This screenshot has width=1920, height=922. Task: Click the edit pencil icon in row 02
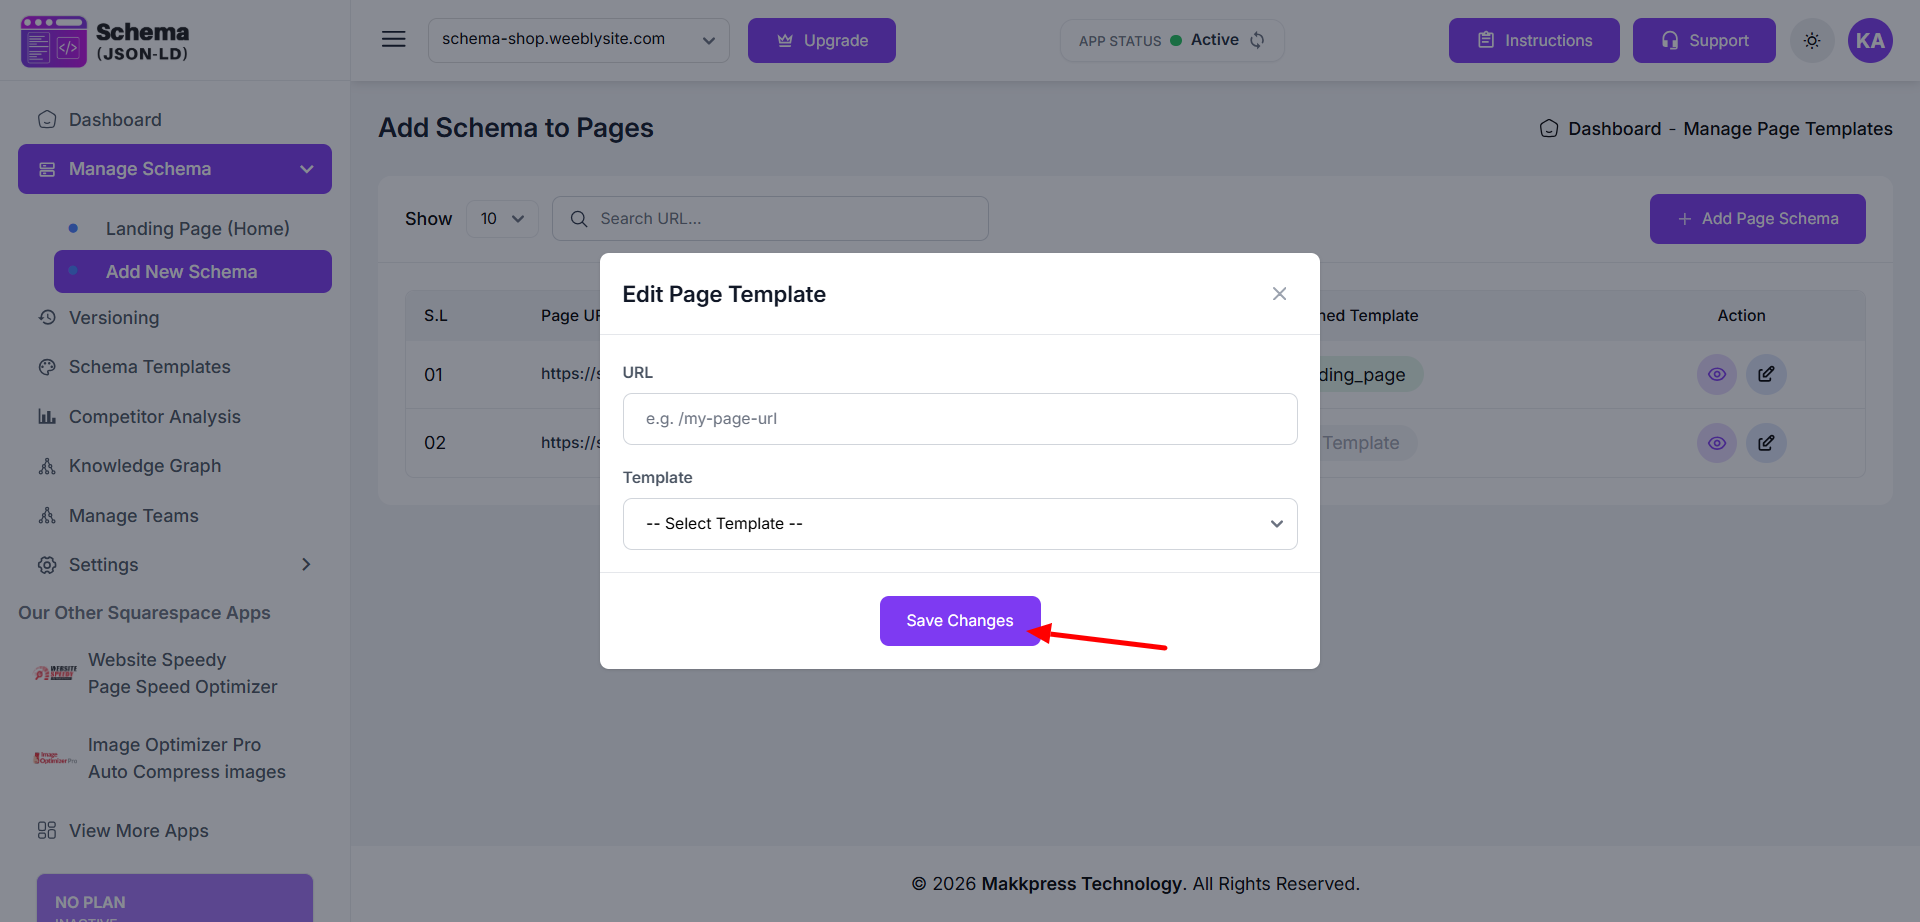click(1765, 443)
